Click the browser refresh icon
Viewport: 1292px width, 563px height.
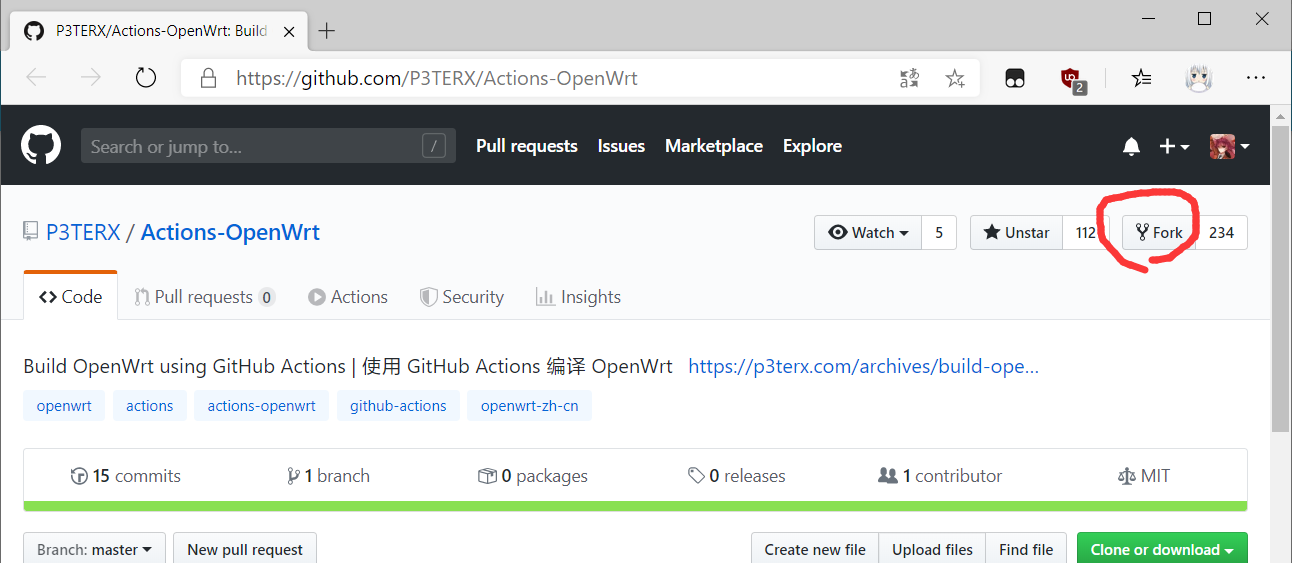(146, 78)
